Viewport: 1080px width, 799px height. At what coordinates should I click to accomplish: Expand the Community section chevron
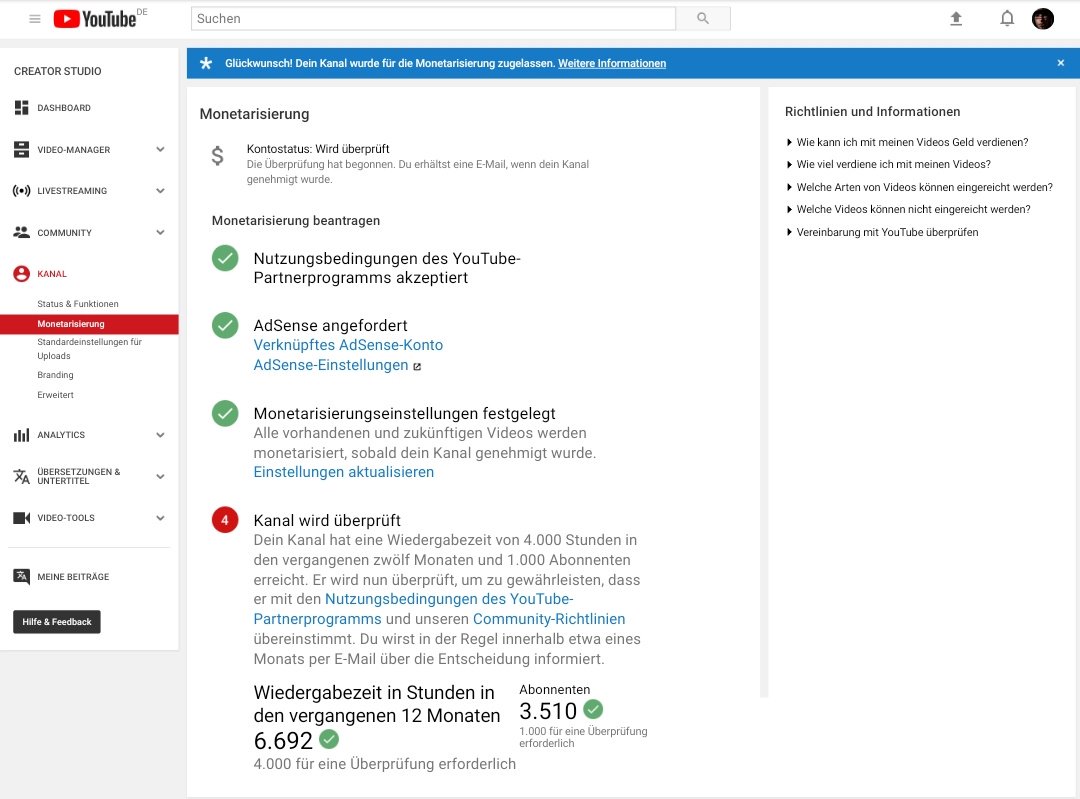point(160,232)
